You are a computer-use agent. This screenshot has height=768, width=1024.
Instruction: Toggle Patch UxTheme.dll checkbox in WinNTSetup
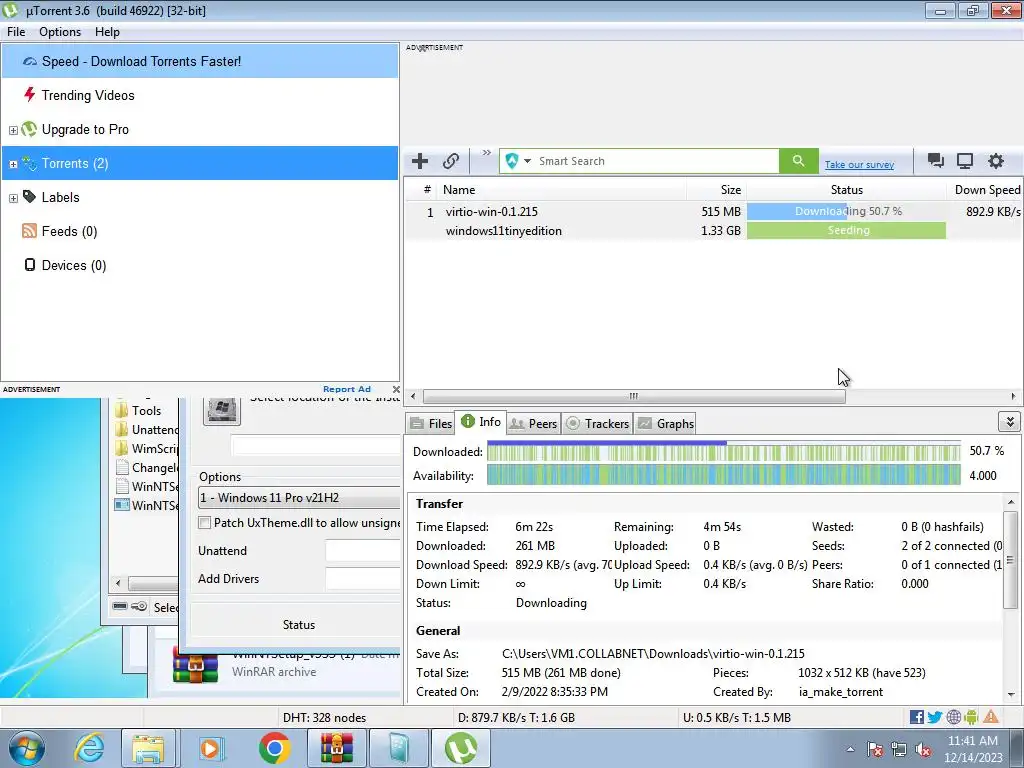(204, 522)
